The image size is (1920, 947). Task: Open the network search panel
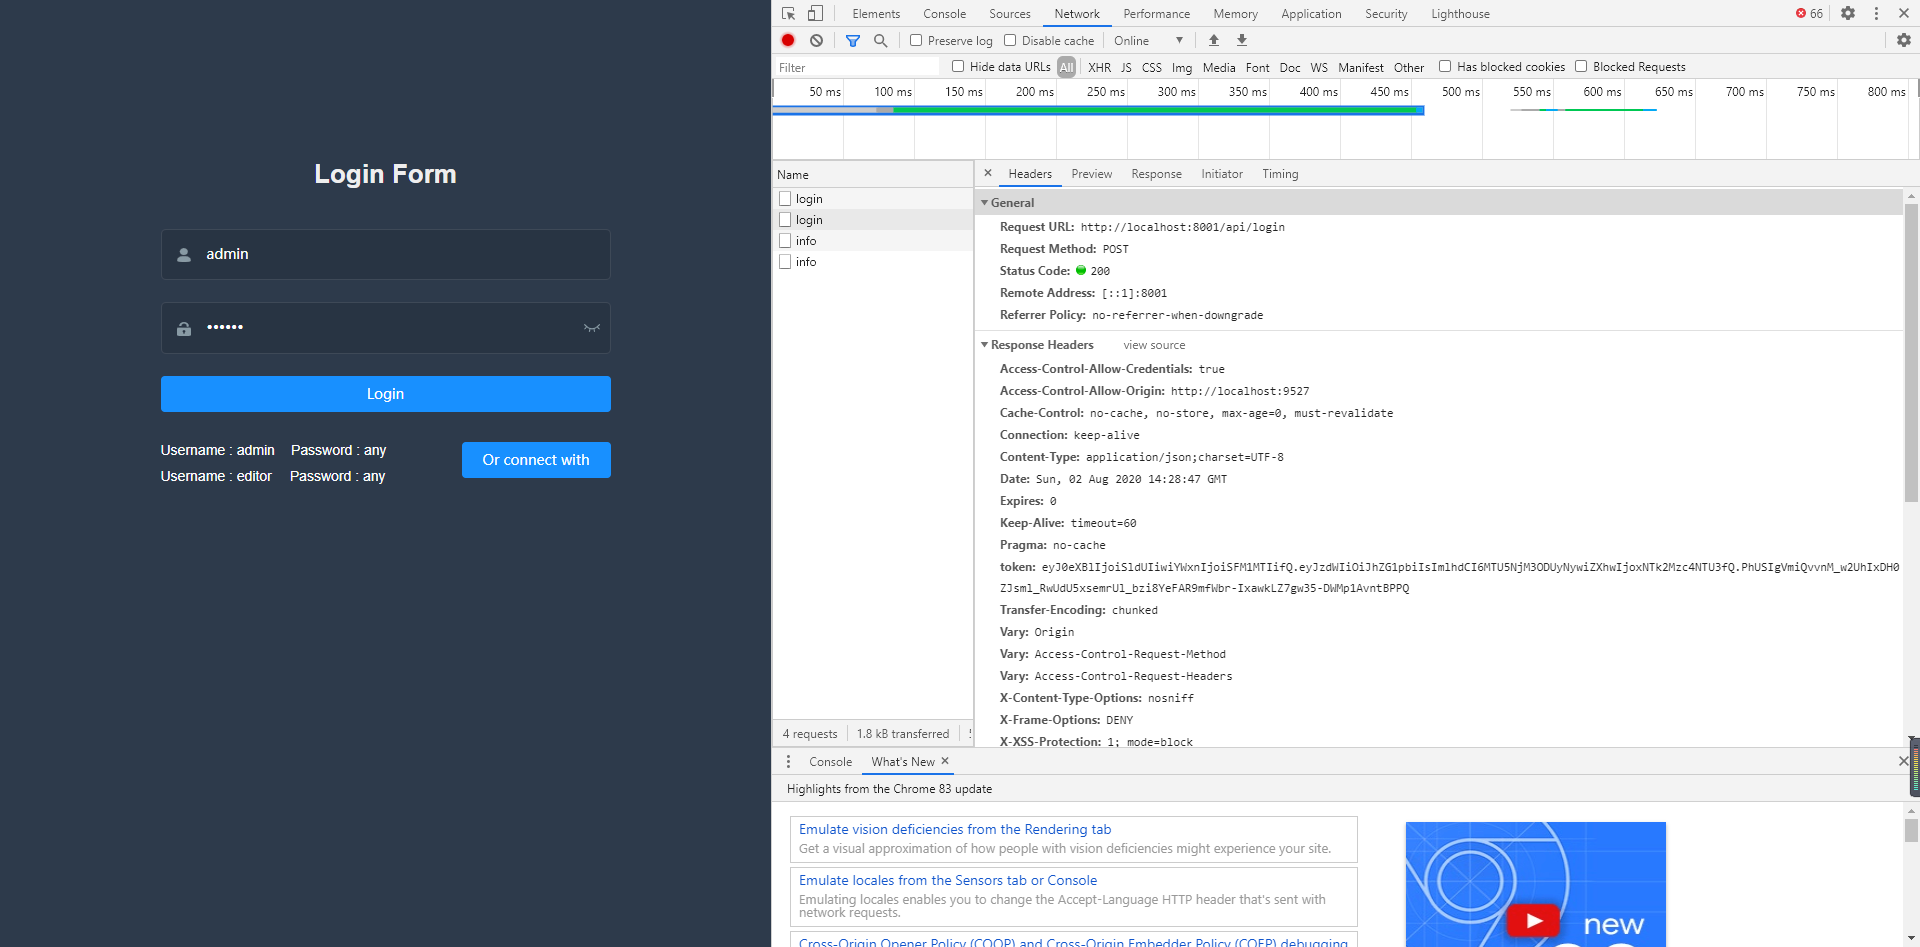pyautogui.click(x=881, y=40)
